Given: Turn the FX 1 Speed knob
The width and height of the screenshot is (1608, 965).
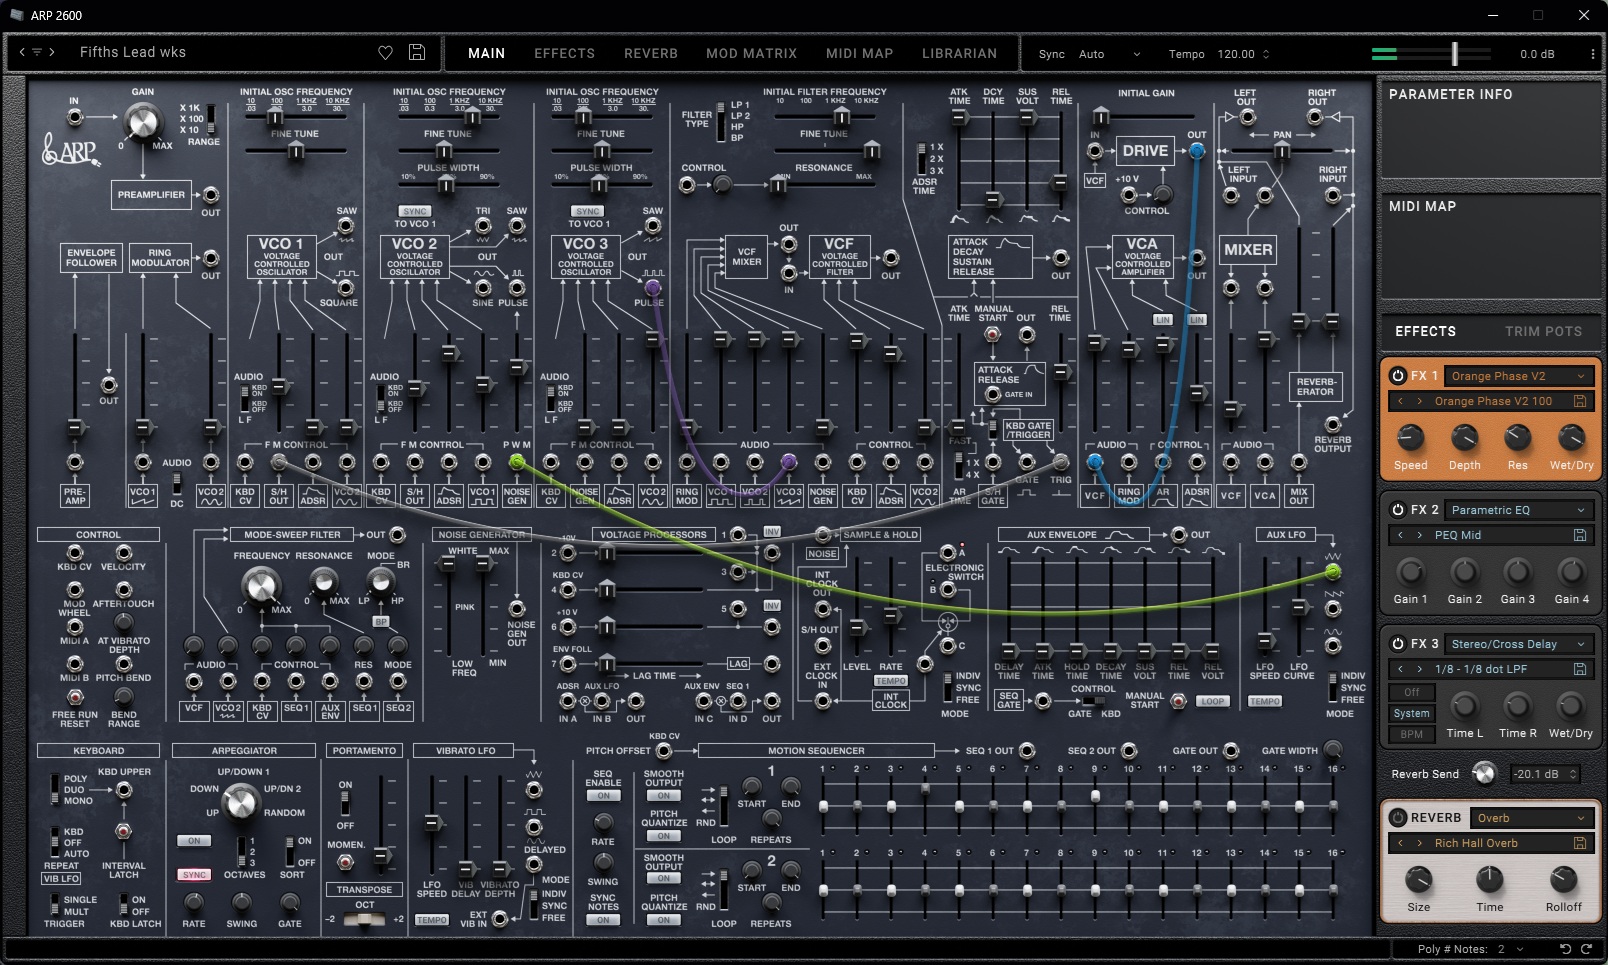Looking at the screenshot, I should [x=1410, y=437].
